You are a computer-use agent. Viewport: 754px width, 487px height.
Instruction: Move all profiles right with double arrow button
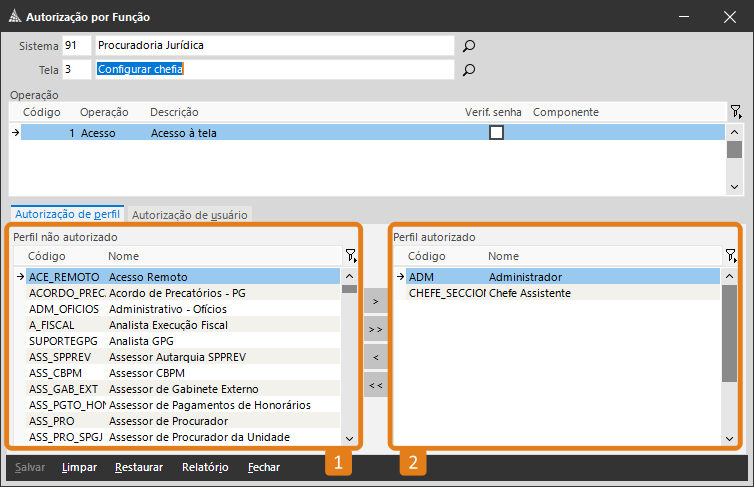pyautogui.click(x=375, y=329)
